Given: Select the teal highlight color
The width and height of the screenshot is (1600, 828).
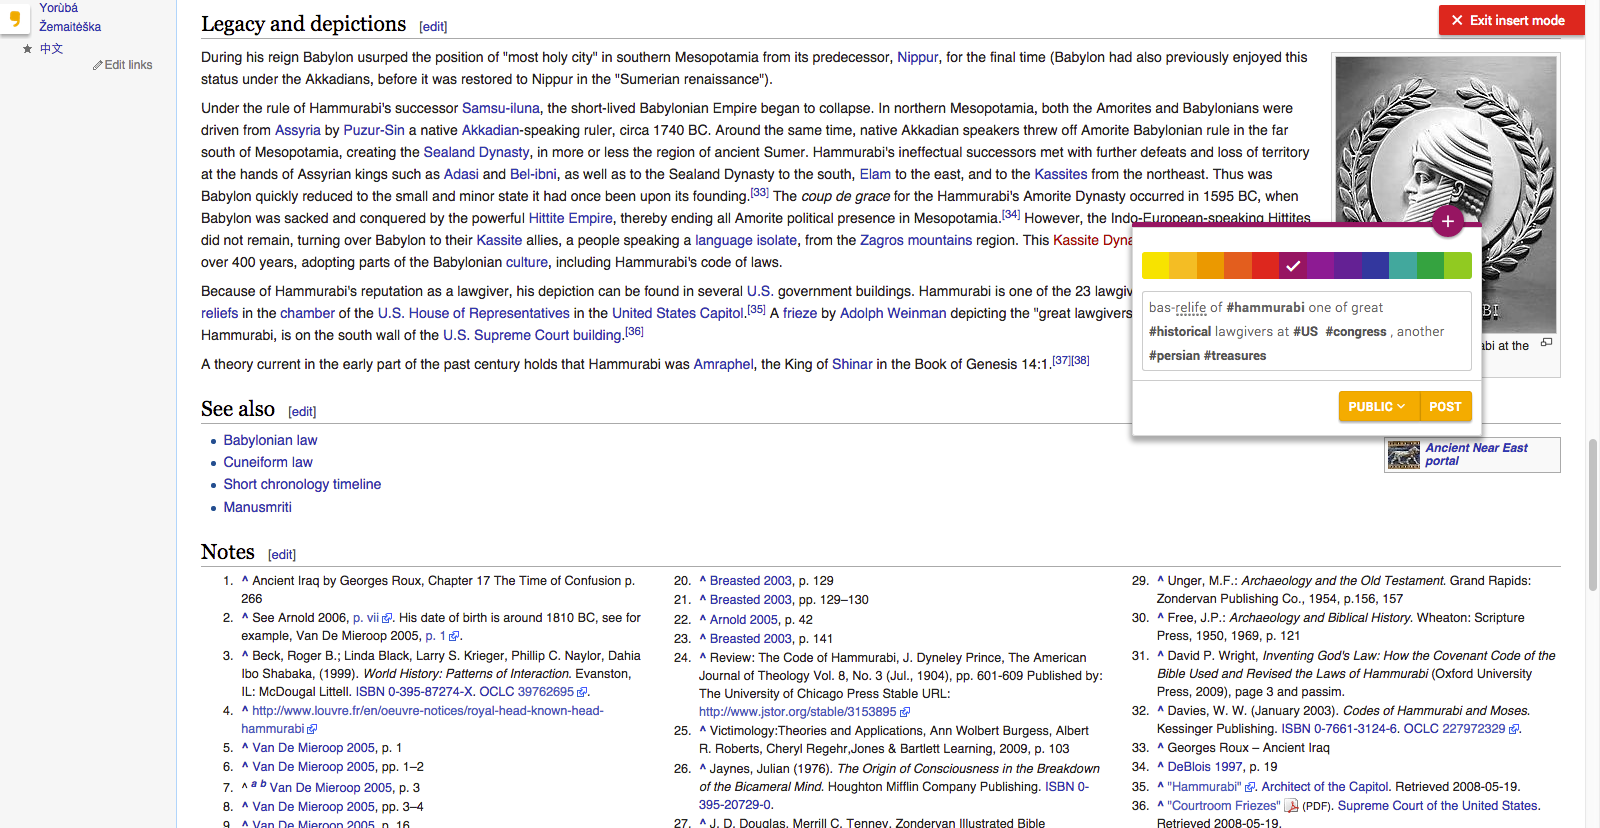Looking at the screenshot, I should (x=1403, y=265).
